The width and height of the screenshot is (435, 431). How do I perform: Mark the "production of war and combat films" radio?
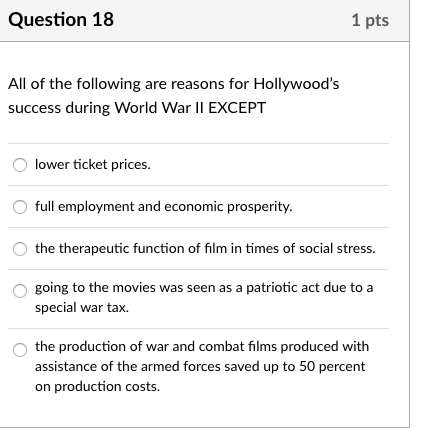coord(20,350)
